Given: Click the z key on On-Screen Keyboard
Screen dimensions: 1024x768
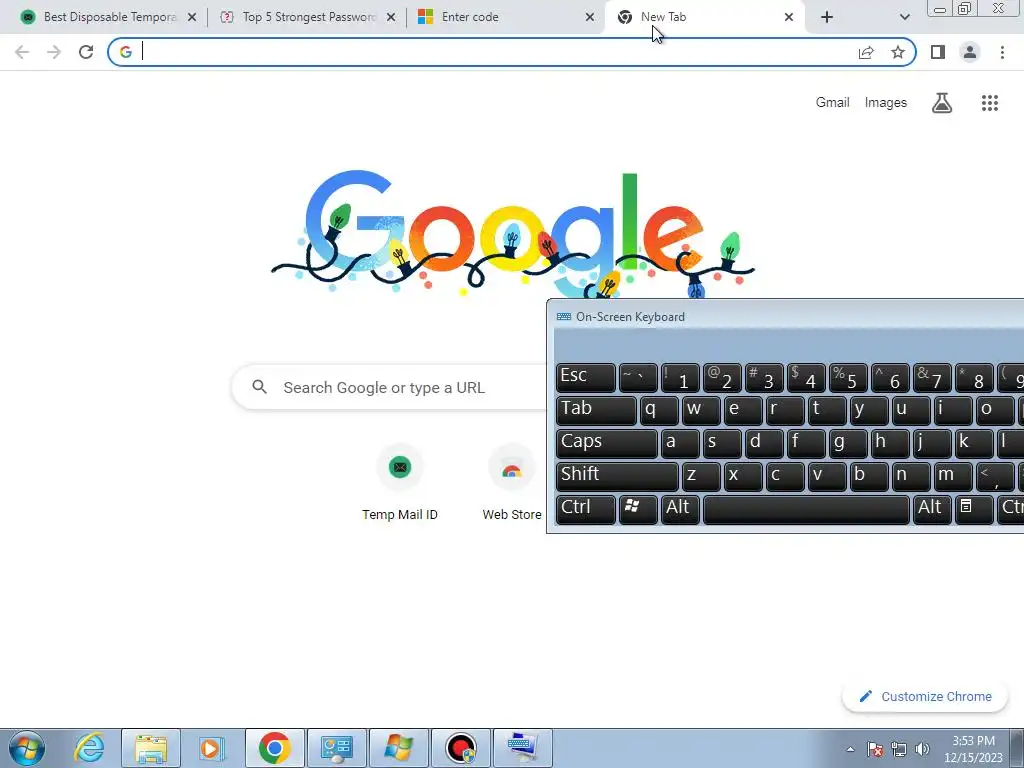Looking at the screenshot, I should point(700,476).
